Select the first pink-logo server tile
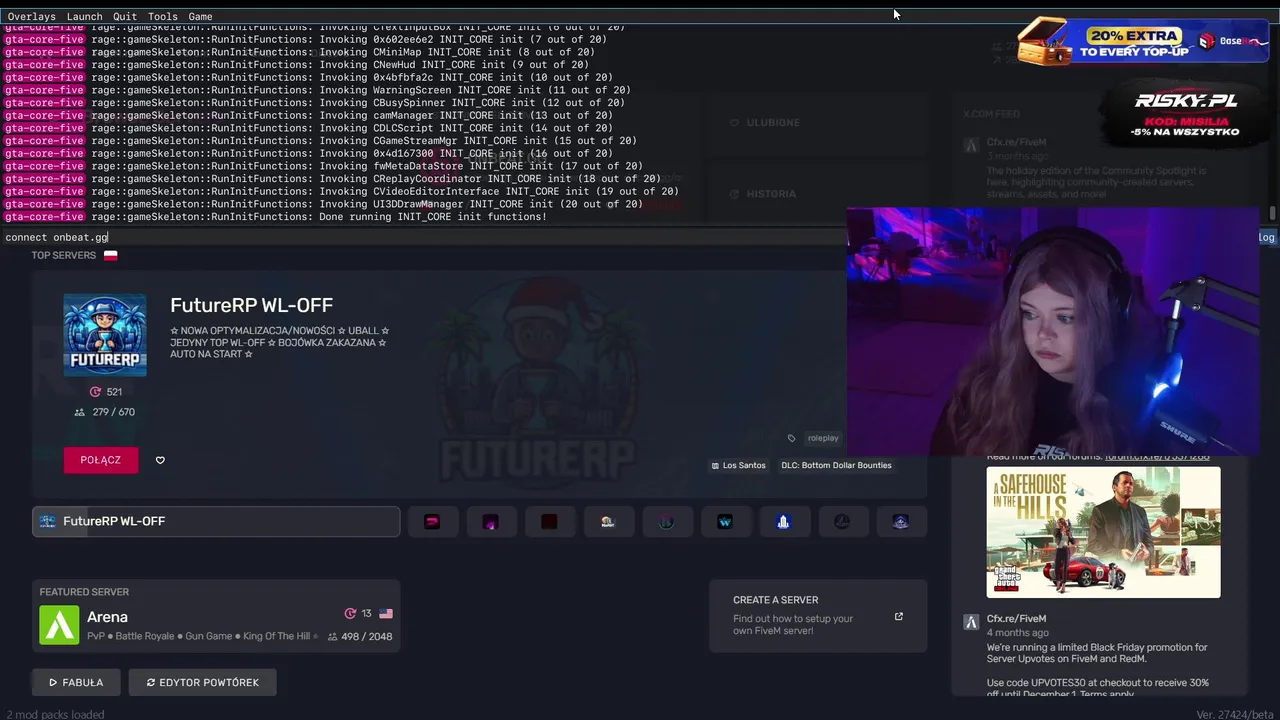 [x=432, y=521]
